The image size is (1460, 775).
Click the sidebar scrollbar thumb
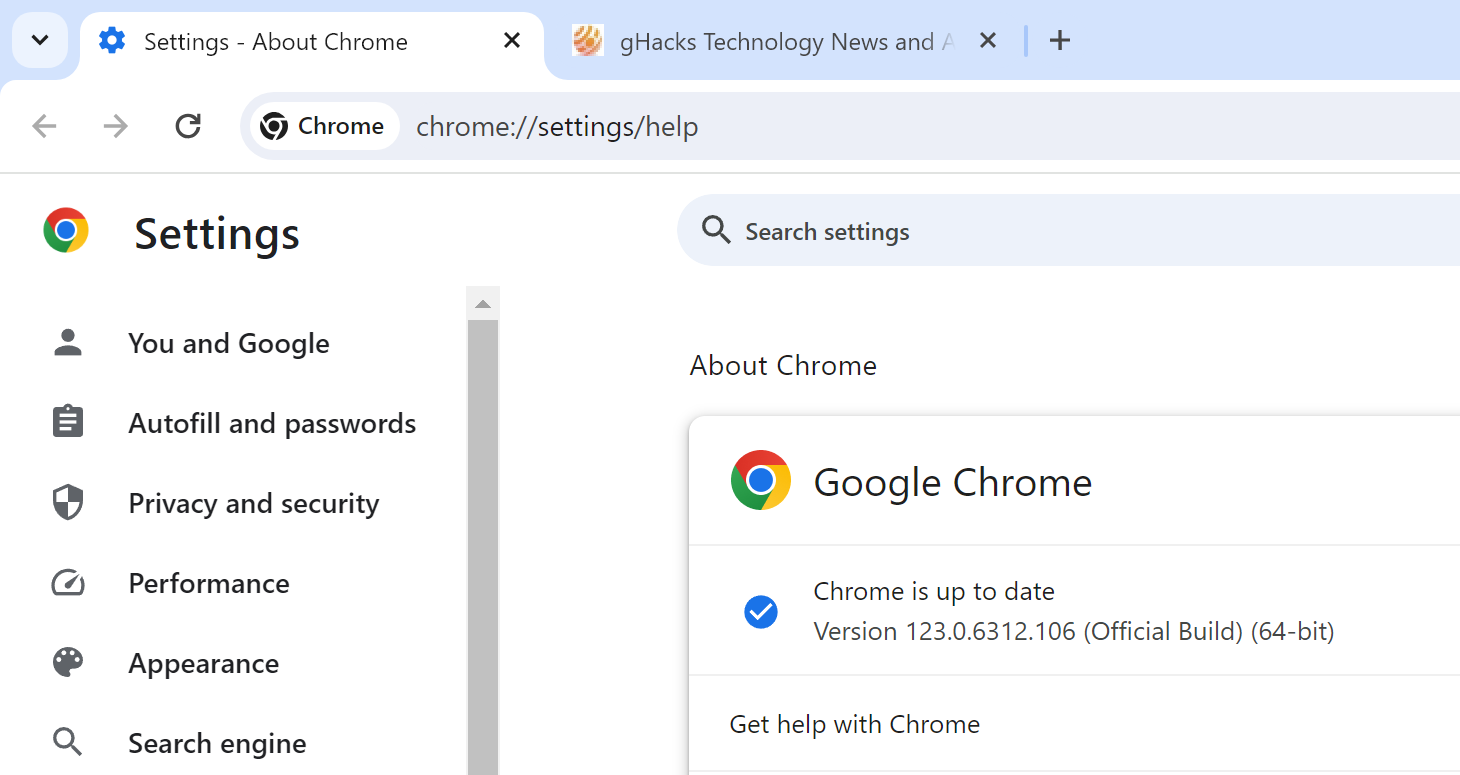(483, 547)
